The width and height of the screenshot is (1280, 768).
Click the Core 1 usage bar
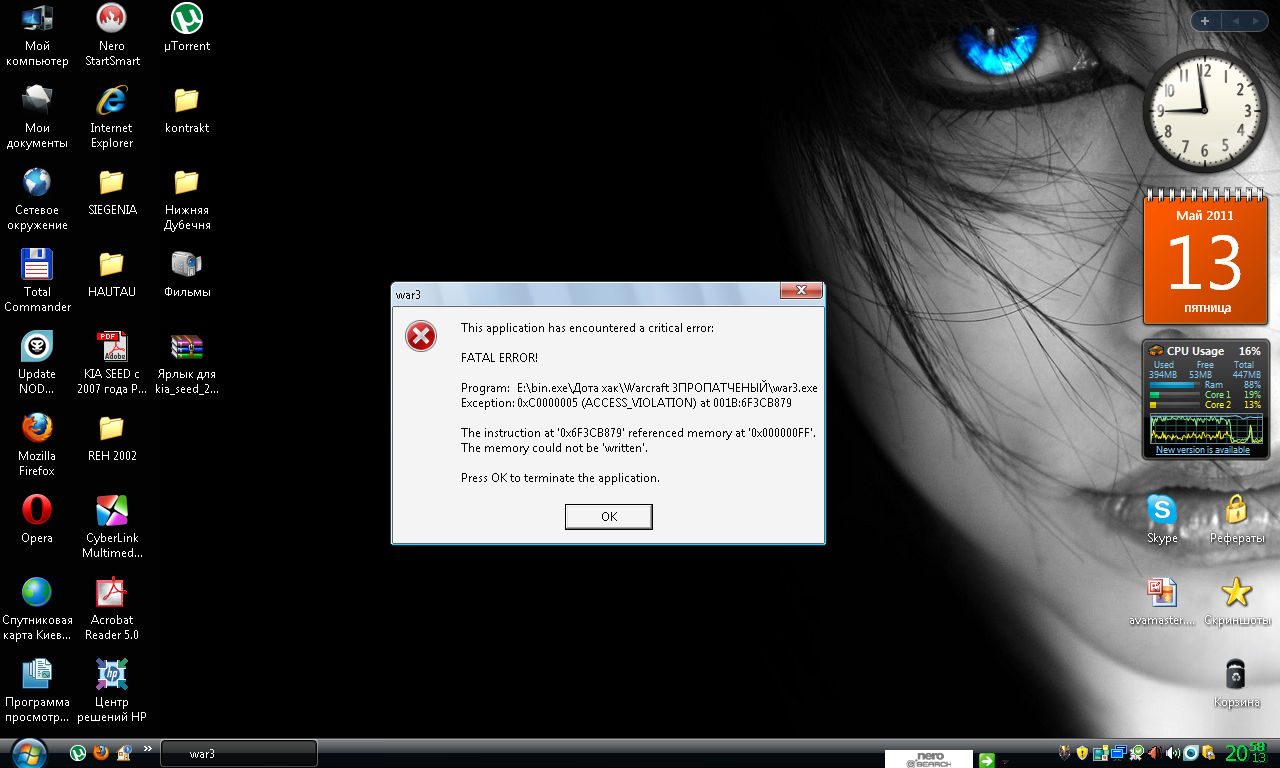[x=1174, y=395]
